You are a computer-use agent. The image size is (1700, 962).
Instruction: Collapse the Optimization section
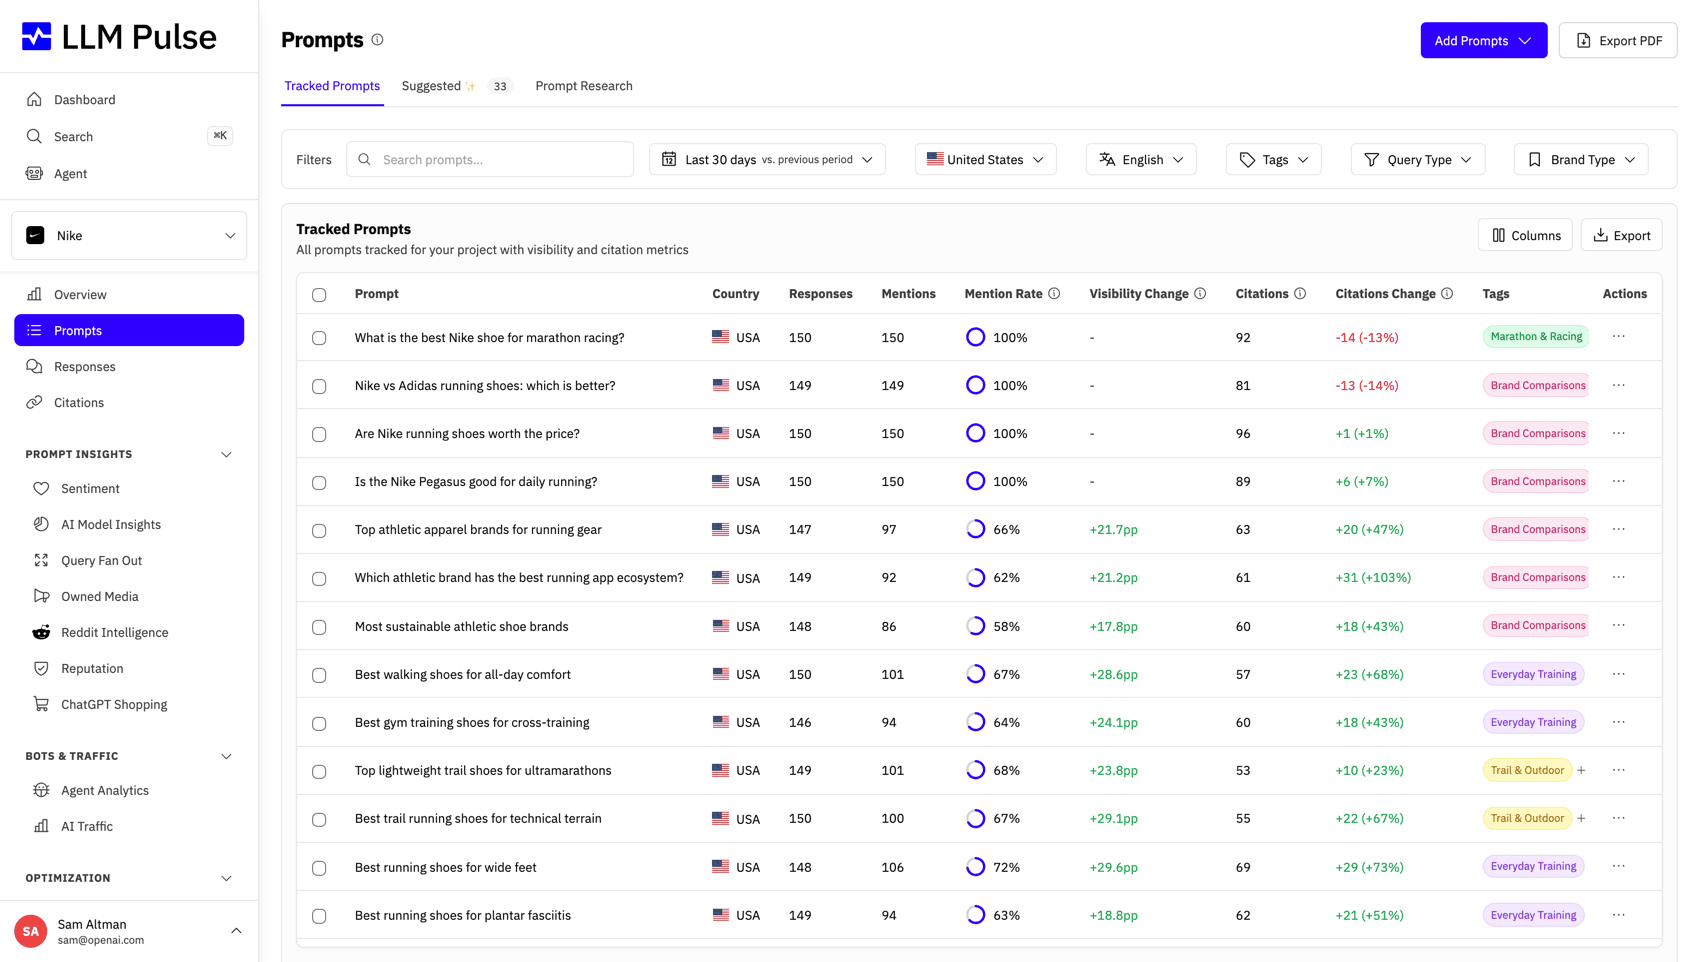tap(226, 878)
